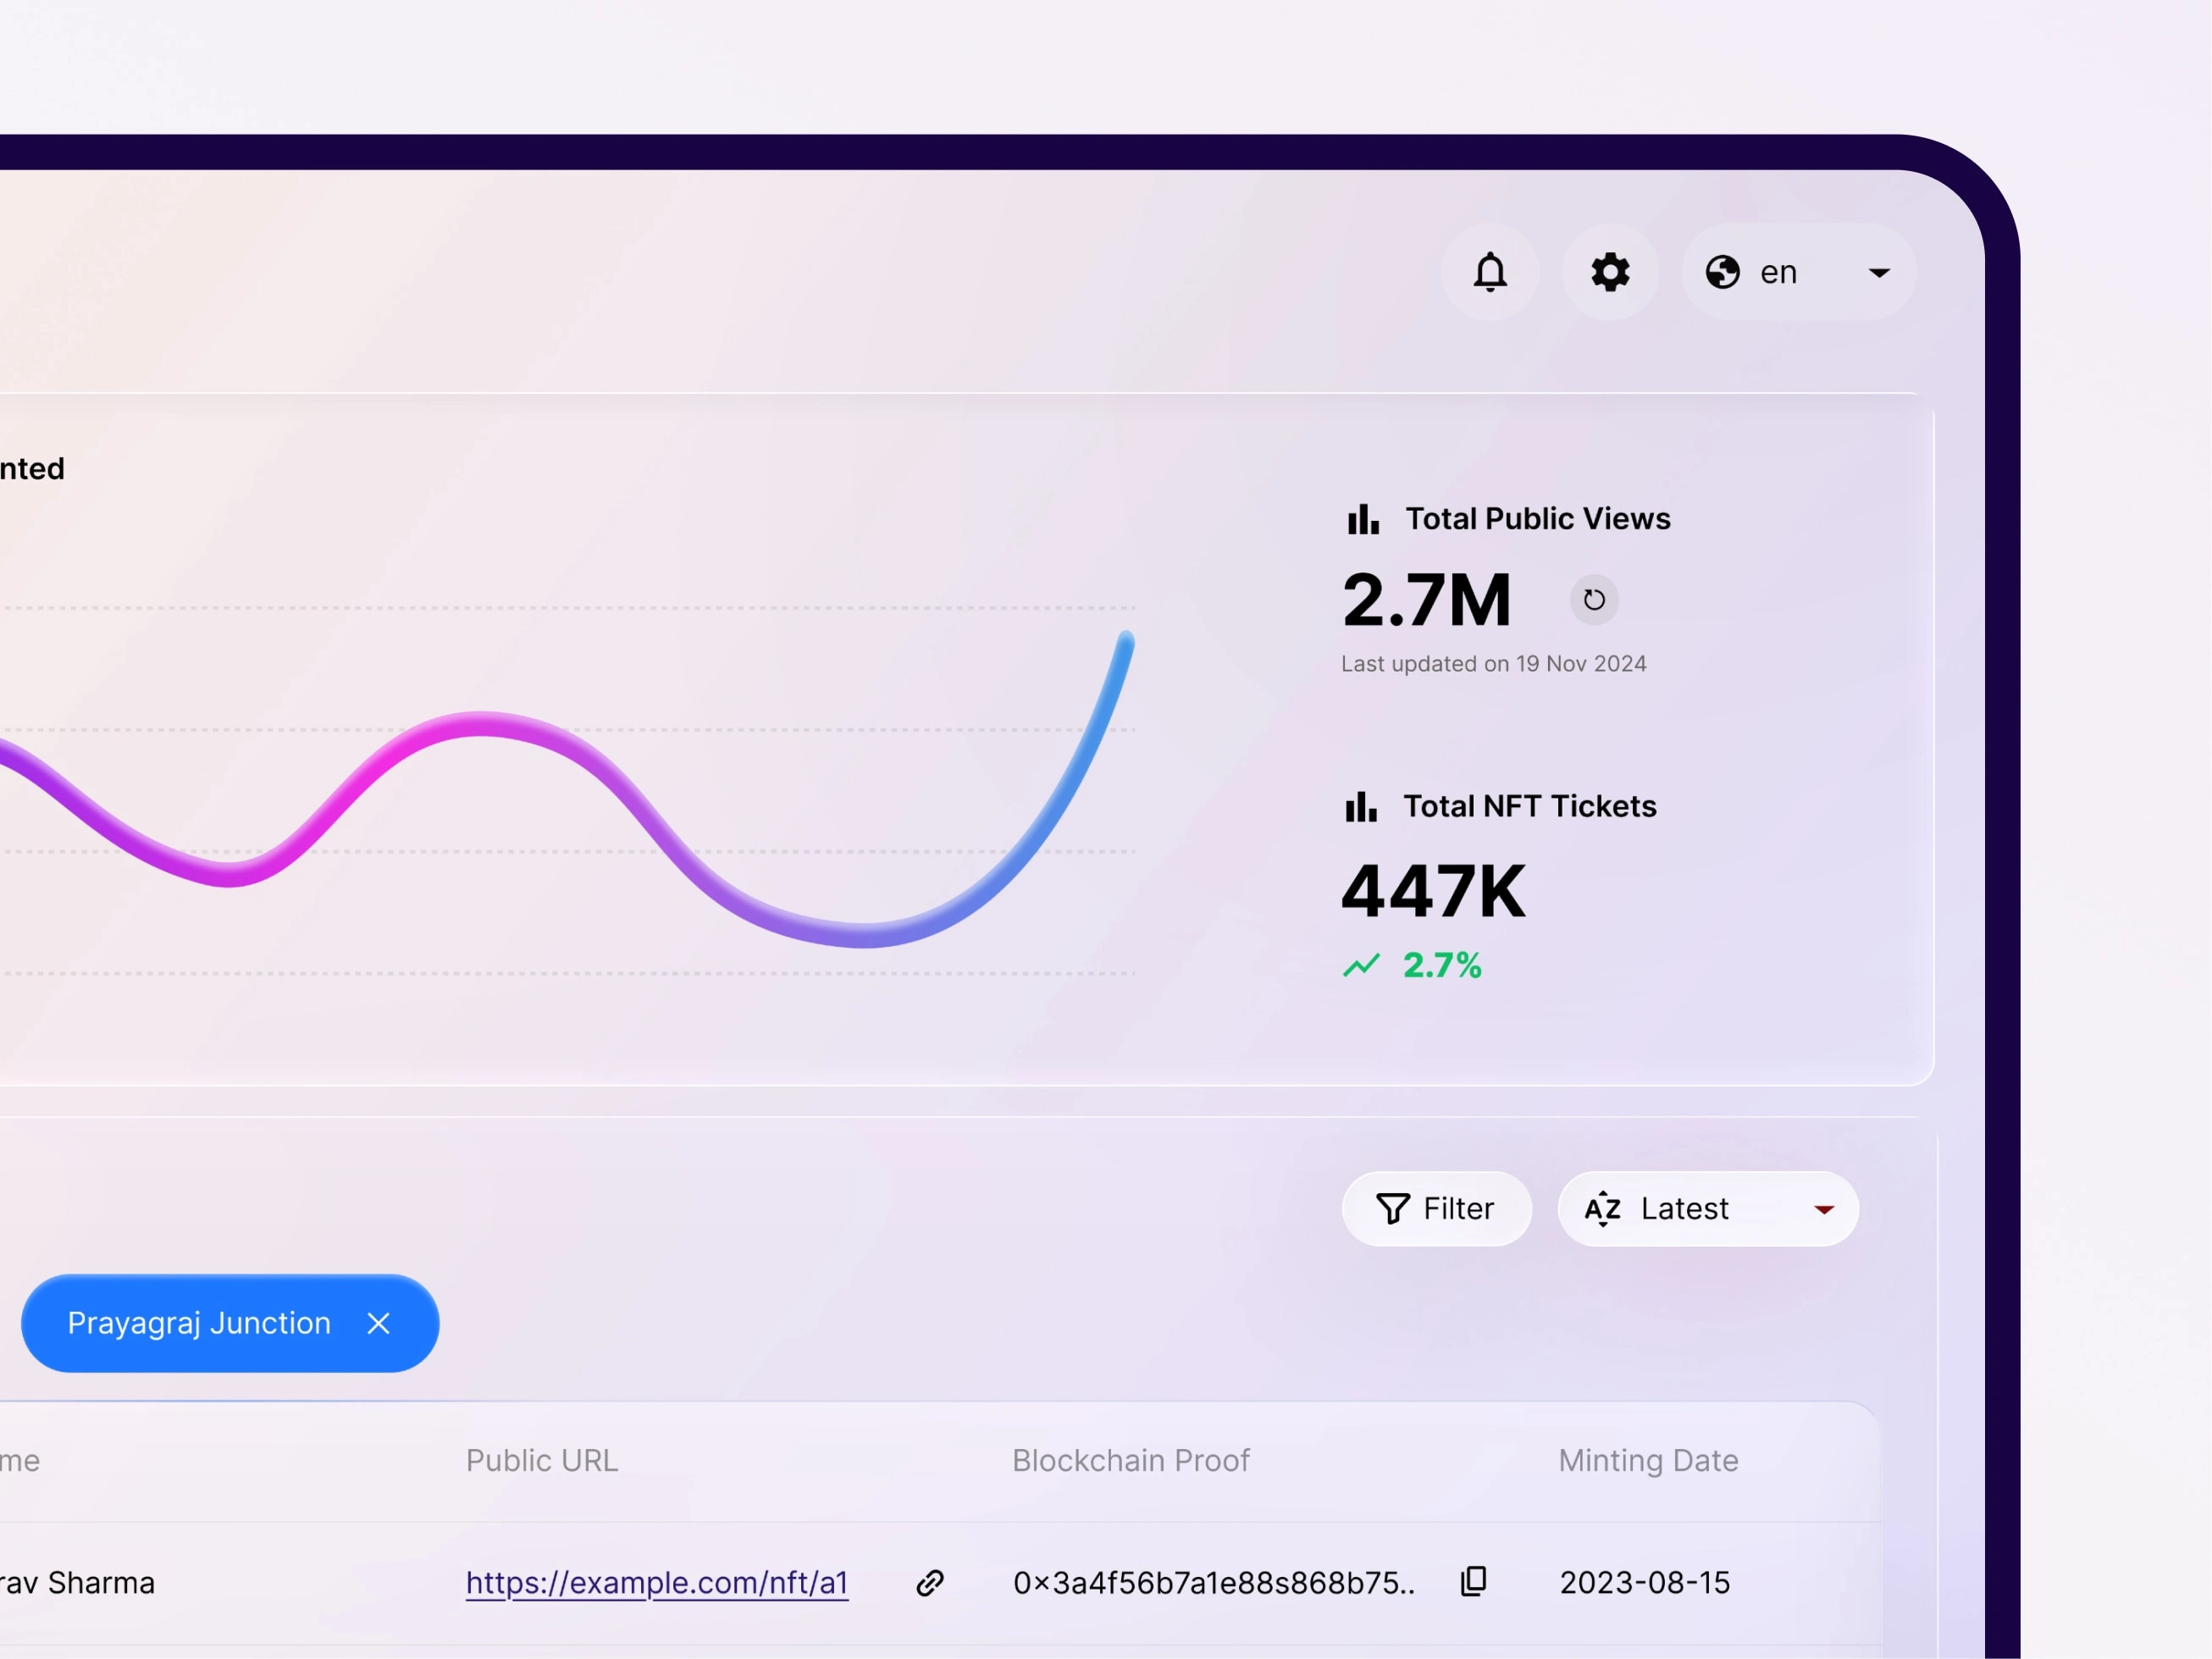The width and height of the screenshot is (2212, 1659).
Task: Open the https://example.com/nft/a1 link
Action: 657,1583
